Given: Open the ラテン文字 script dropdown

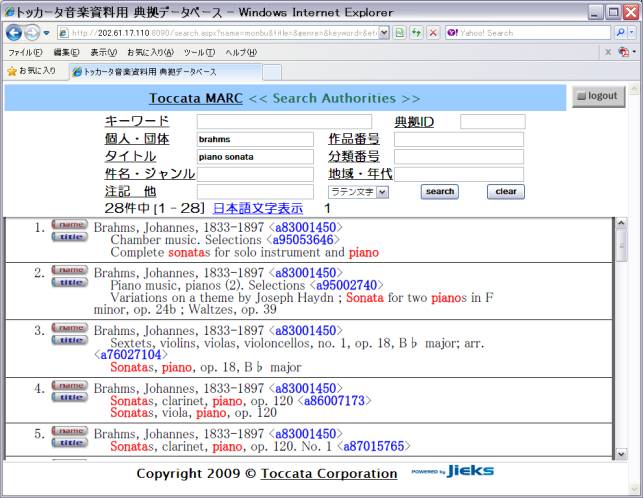Looking at the screenshot, I should [358, 192].
